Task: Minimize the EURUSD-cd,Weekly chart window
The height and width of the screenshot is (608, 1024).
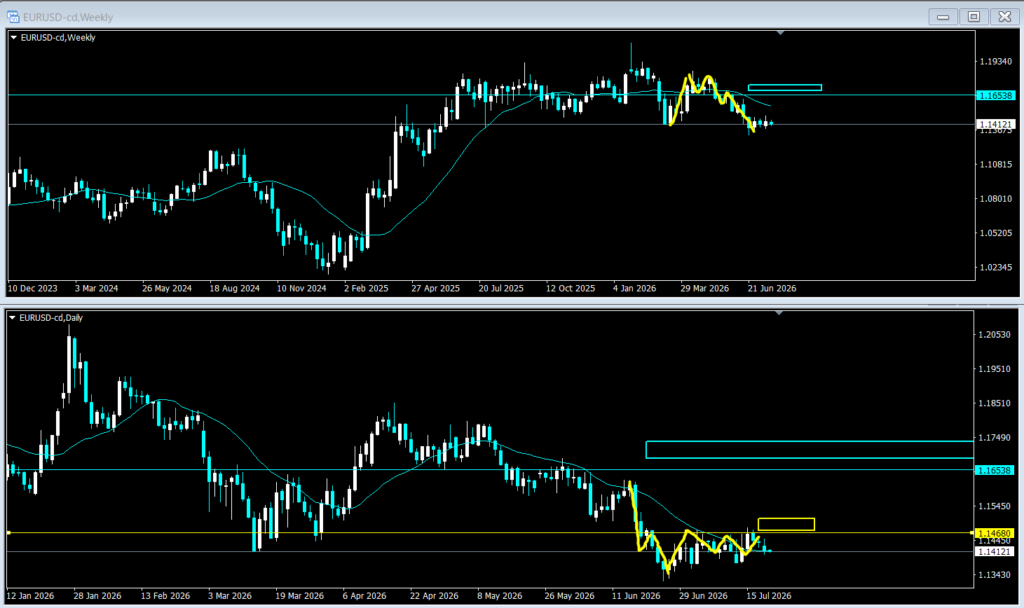Action: click(x=943, y=17)
